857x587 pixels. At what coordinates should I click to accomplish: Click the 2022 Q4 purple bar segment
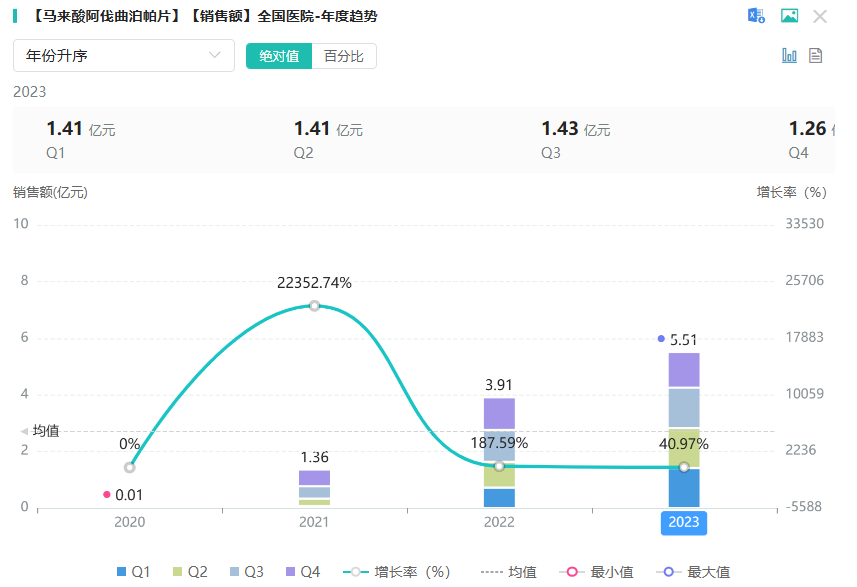(x=499, y=414)
